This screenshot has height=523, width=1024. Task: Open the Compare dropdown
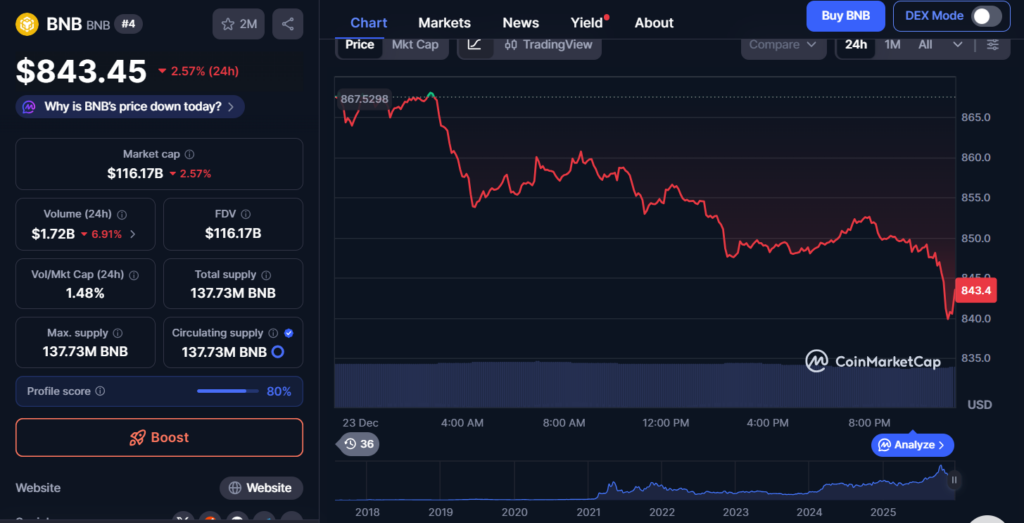(783, 45)
